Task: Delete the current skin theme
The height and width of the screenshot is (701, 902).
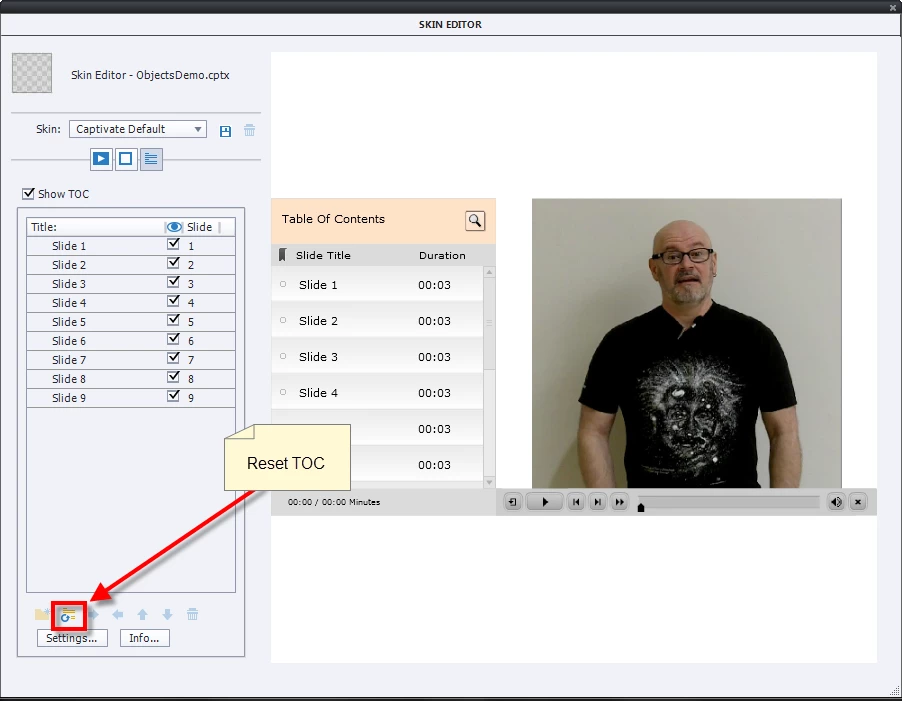Action: coord(250,131)
